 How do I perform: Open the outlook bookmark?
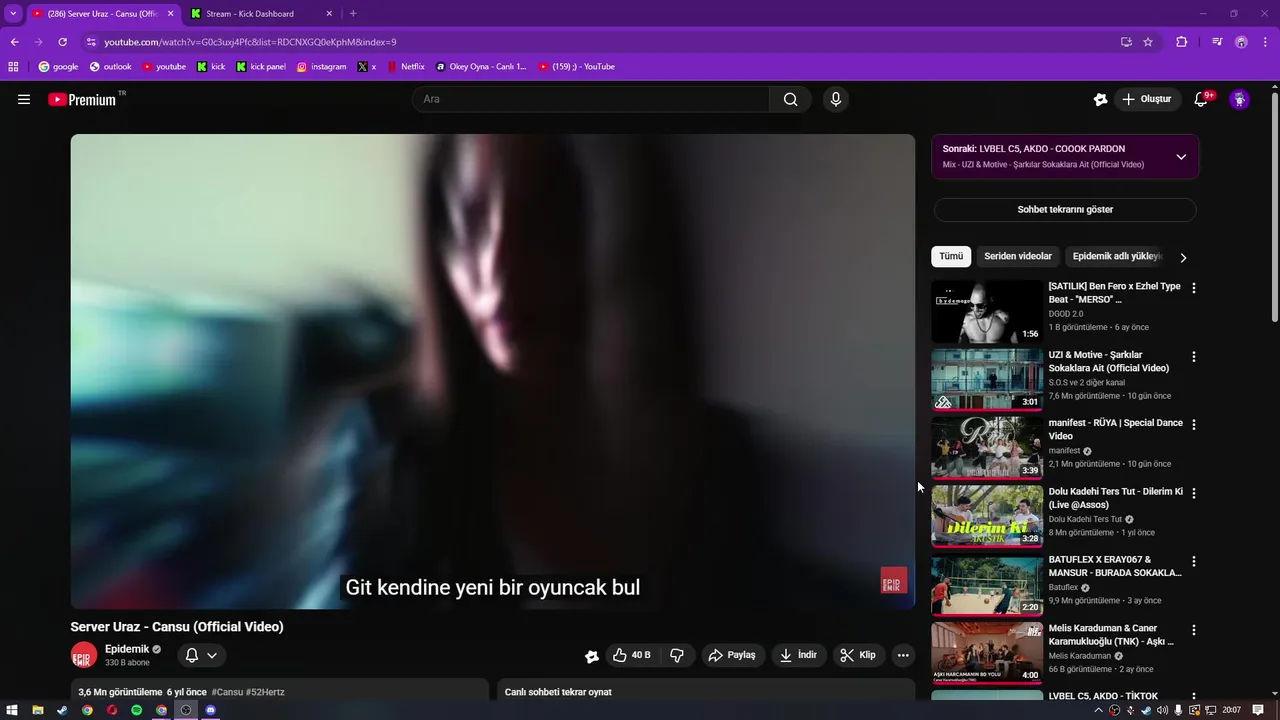tap(110, 67)
